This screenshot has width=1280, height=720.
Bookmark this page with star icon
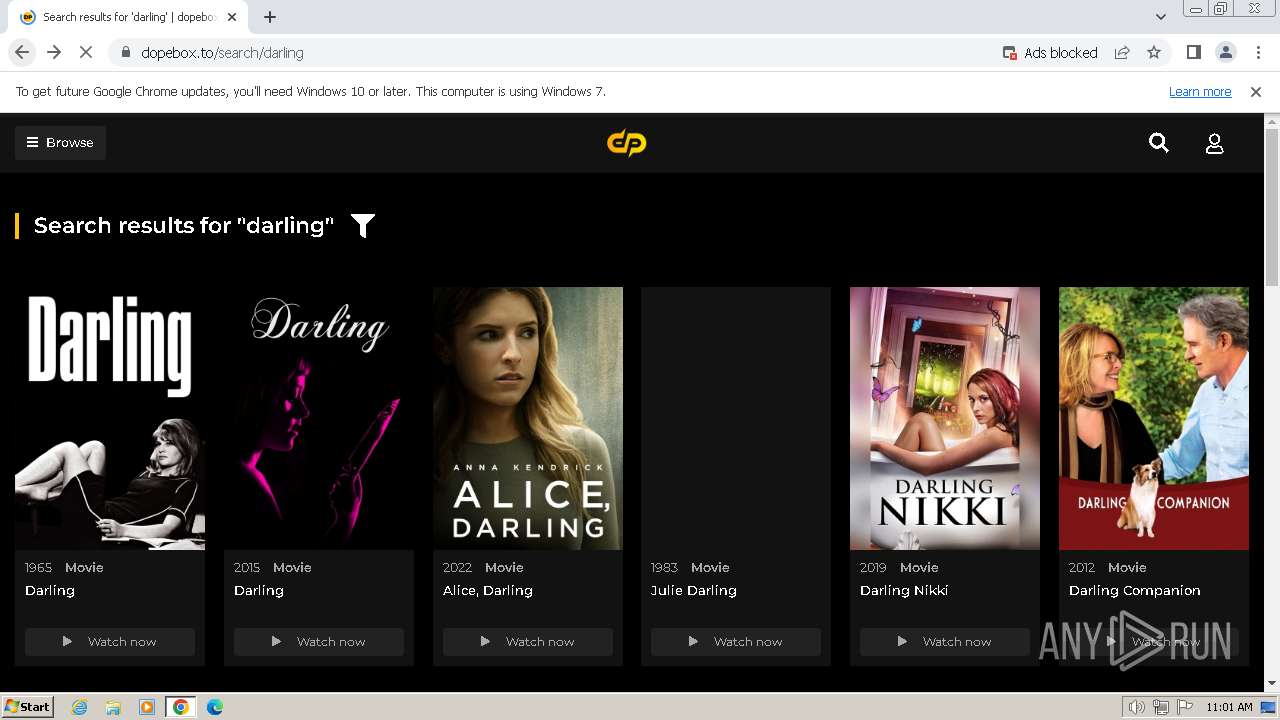pyautogui.click(x=1154, y=52)
